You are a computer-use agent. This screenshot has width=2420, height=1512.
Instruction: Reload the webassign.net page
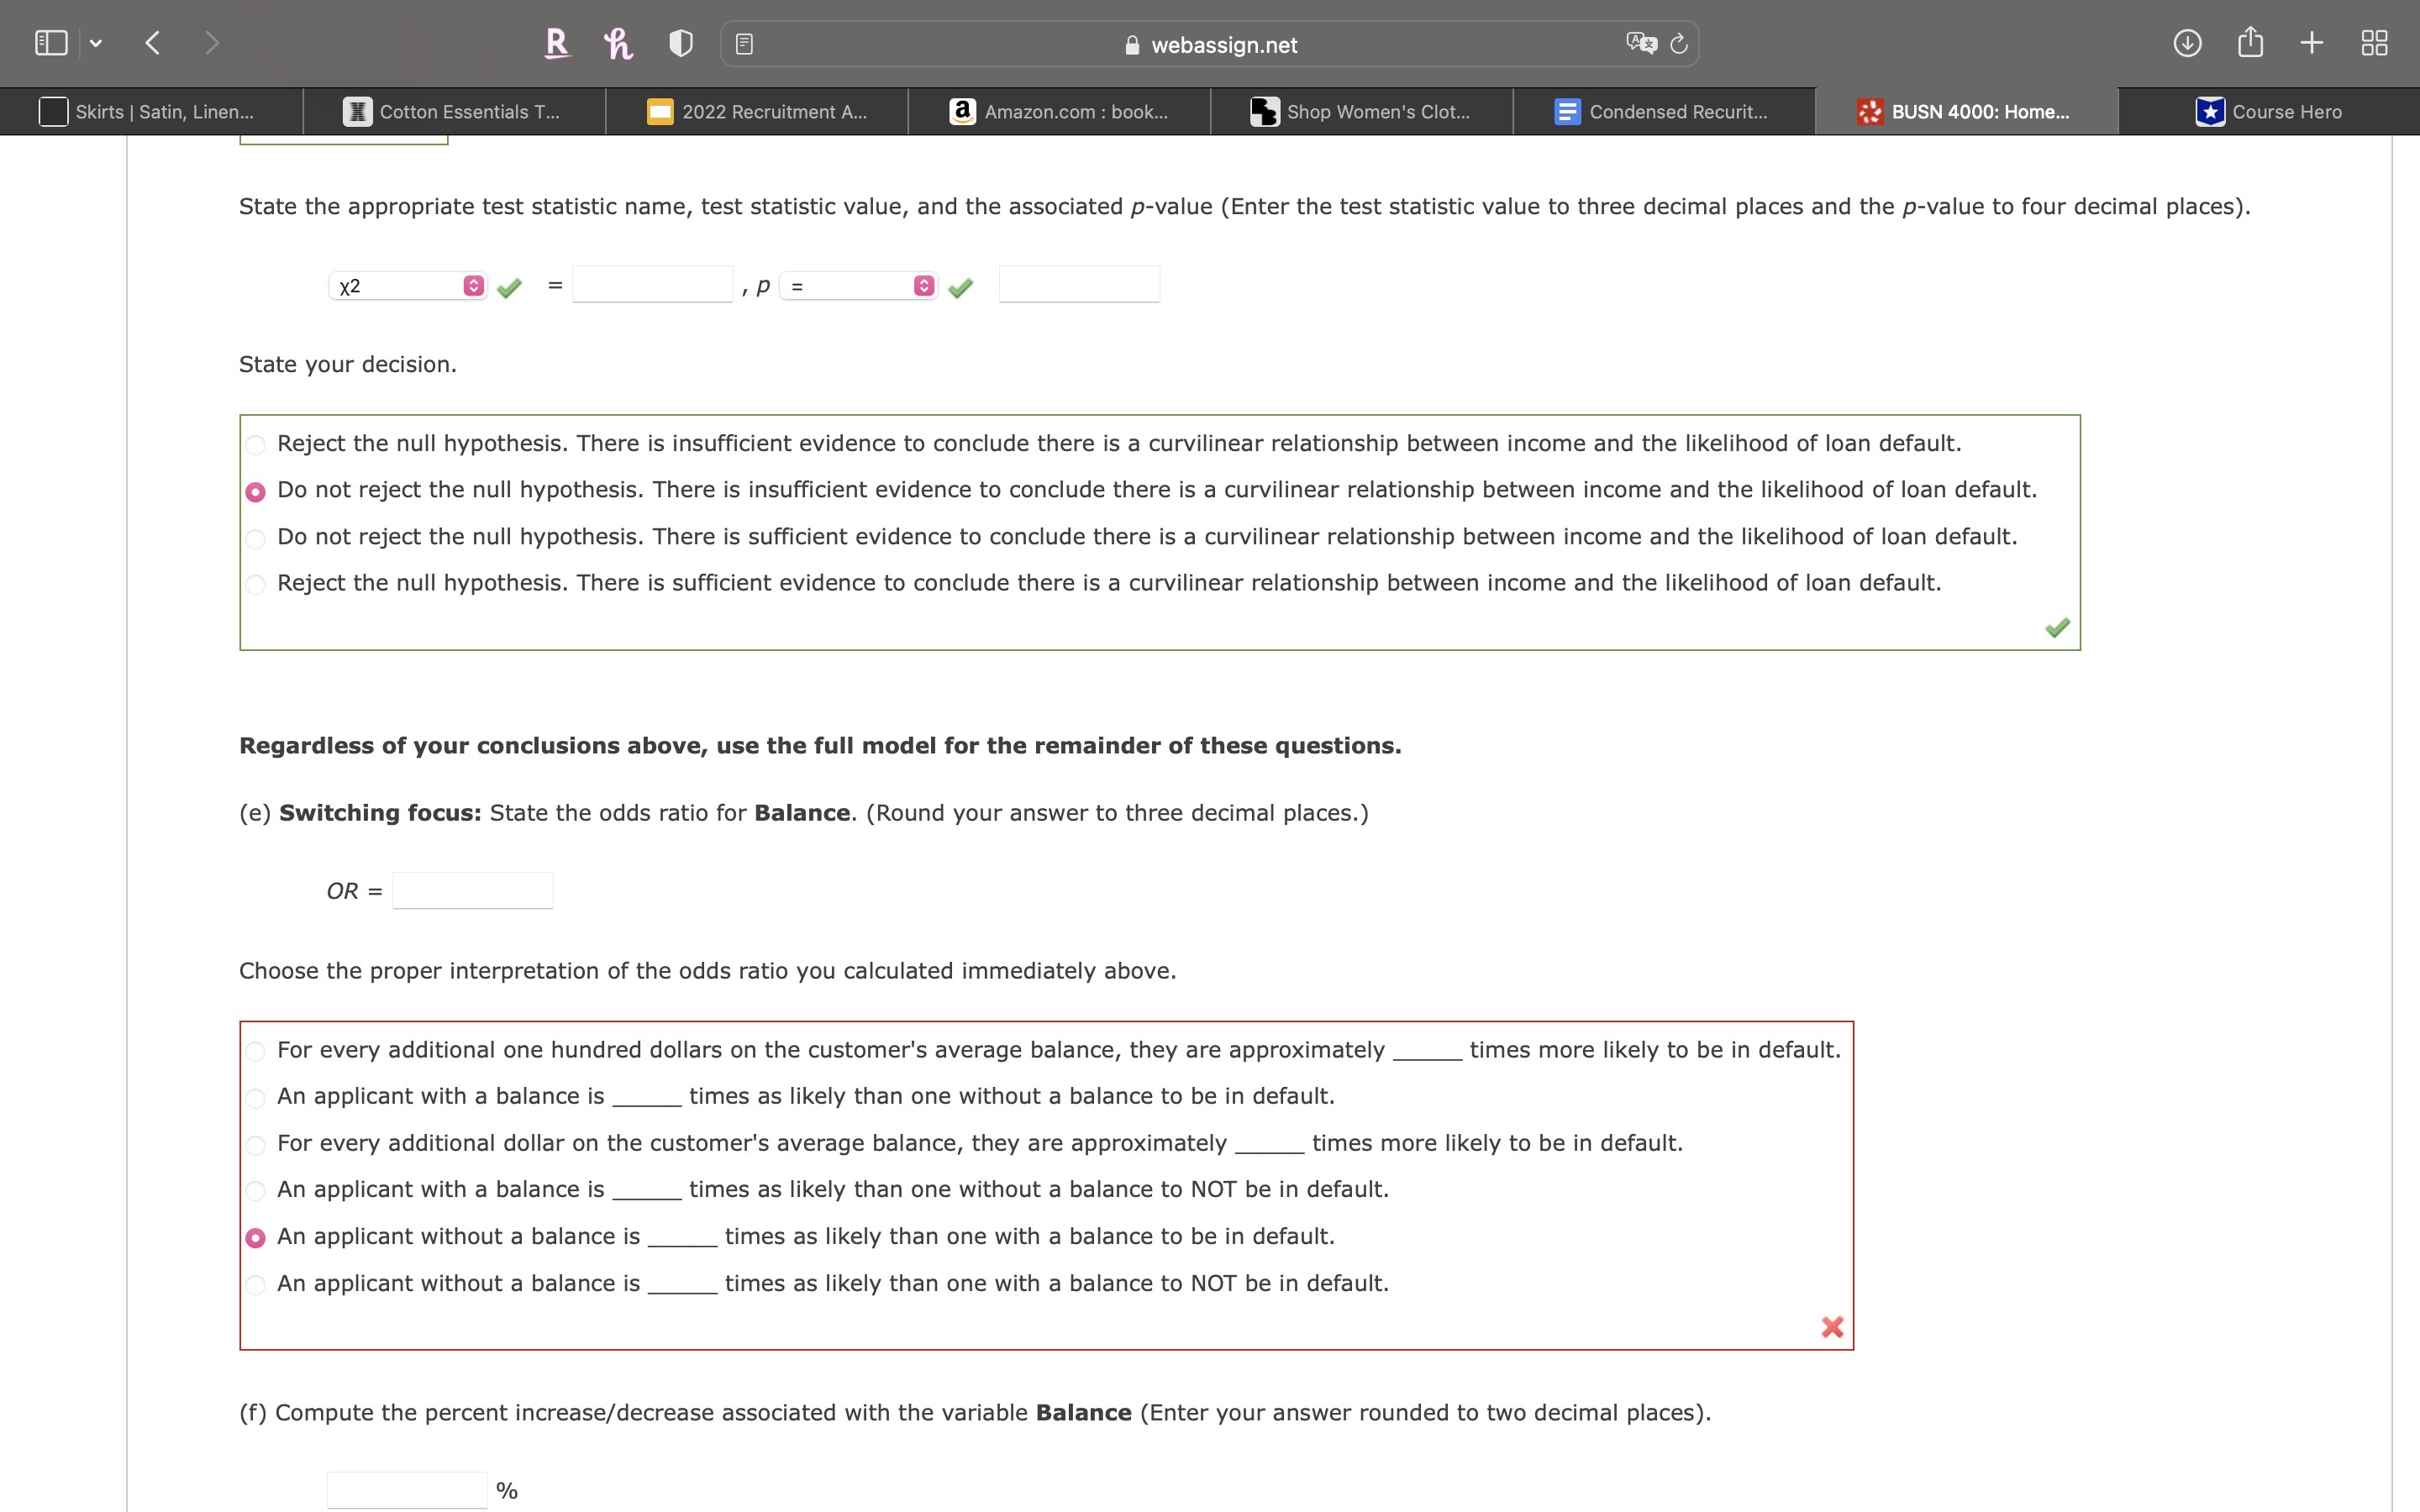click(x=1677, y=43)
